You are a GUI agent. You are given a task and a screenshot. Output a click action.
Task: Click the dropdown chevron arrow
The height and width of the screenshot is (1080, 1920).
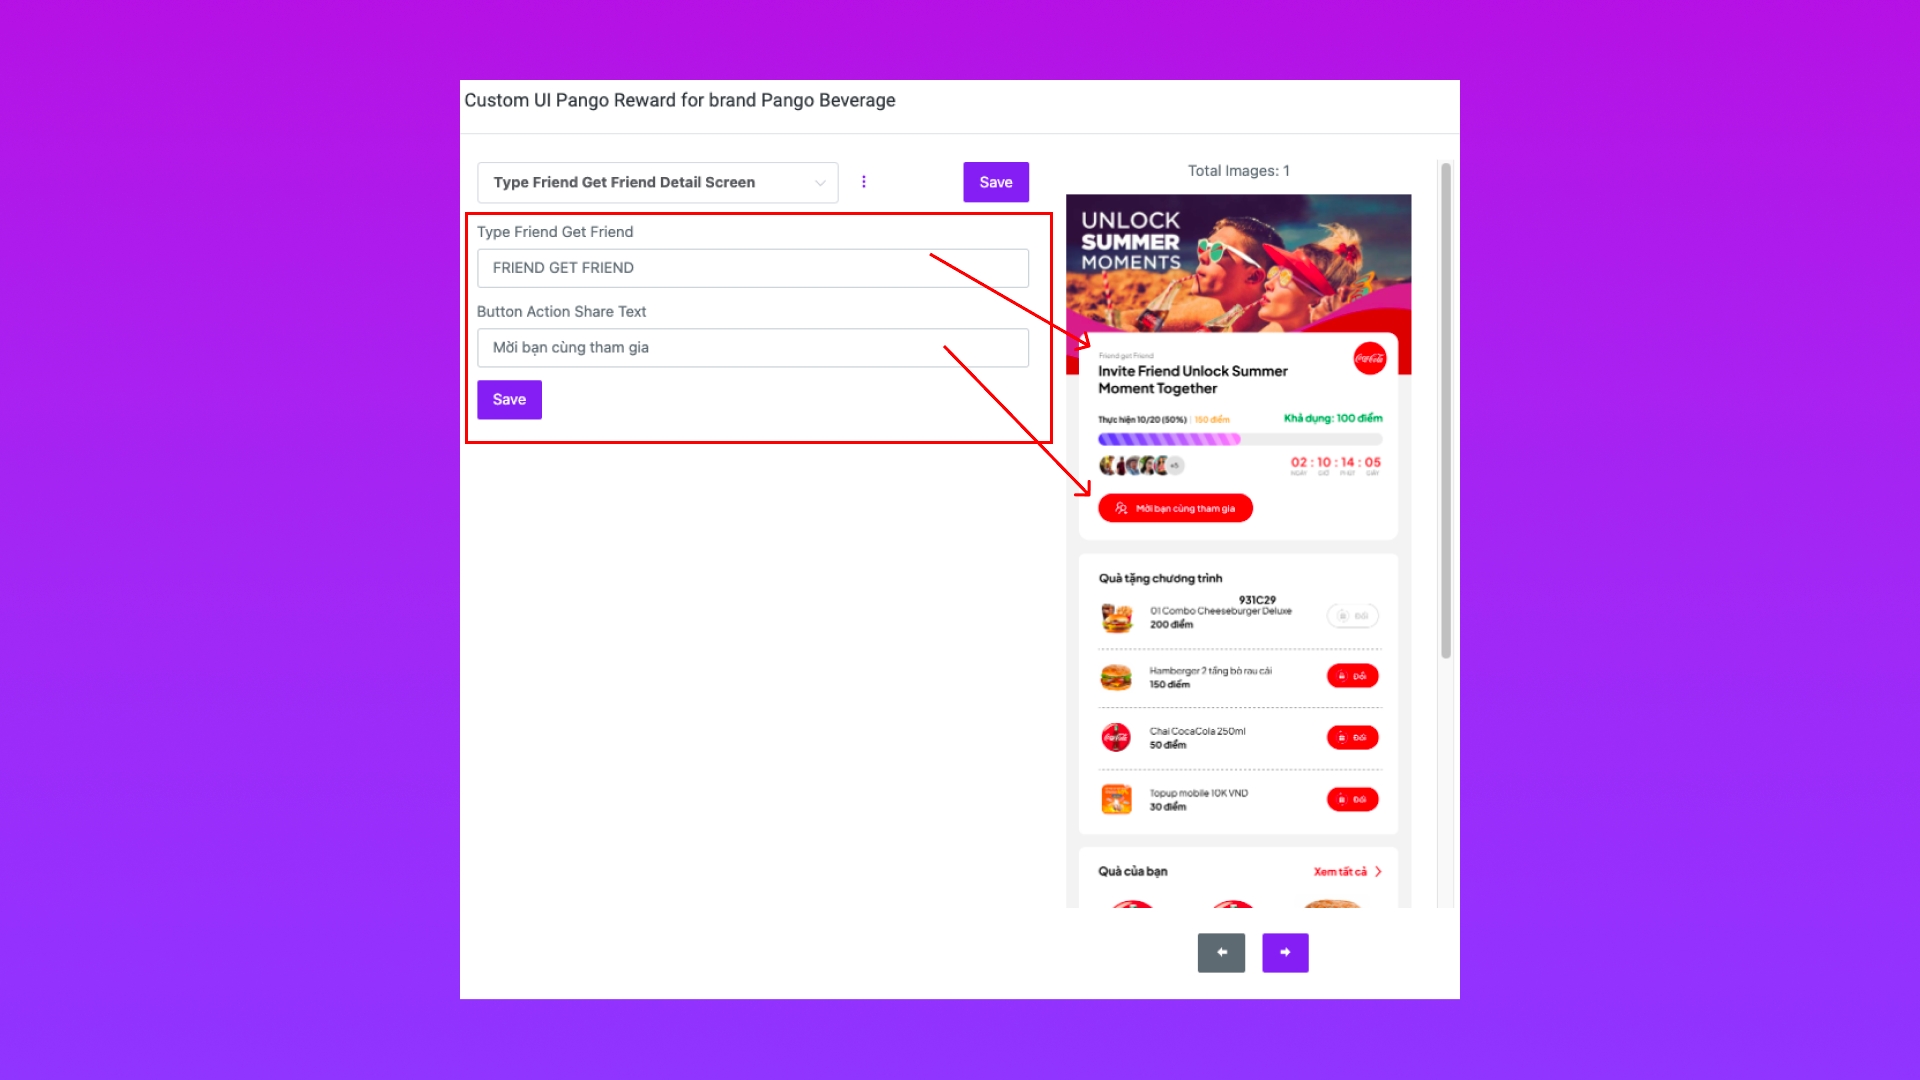820,183
